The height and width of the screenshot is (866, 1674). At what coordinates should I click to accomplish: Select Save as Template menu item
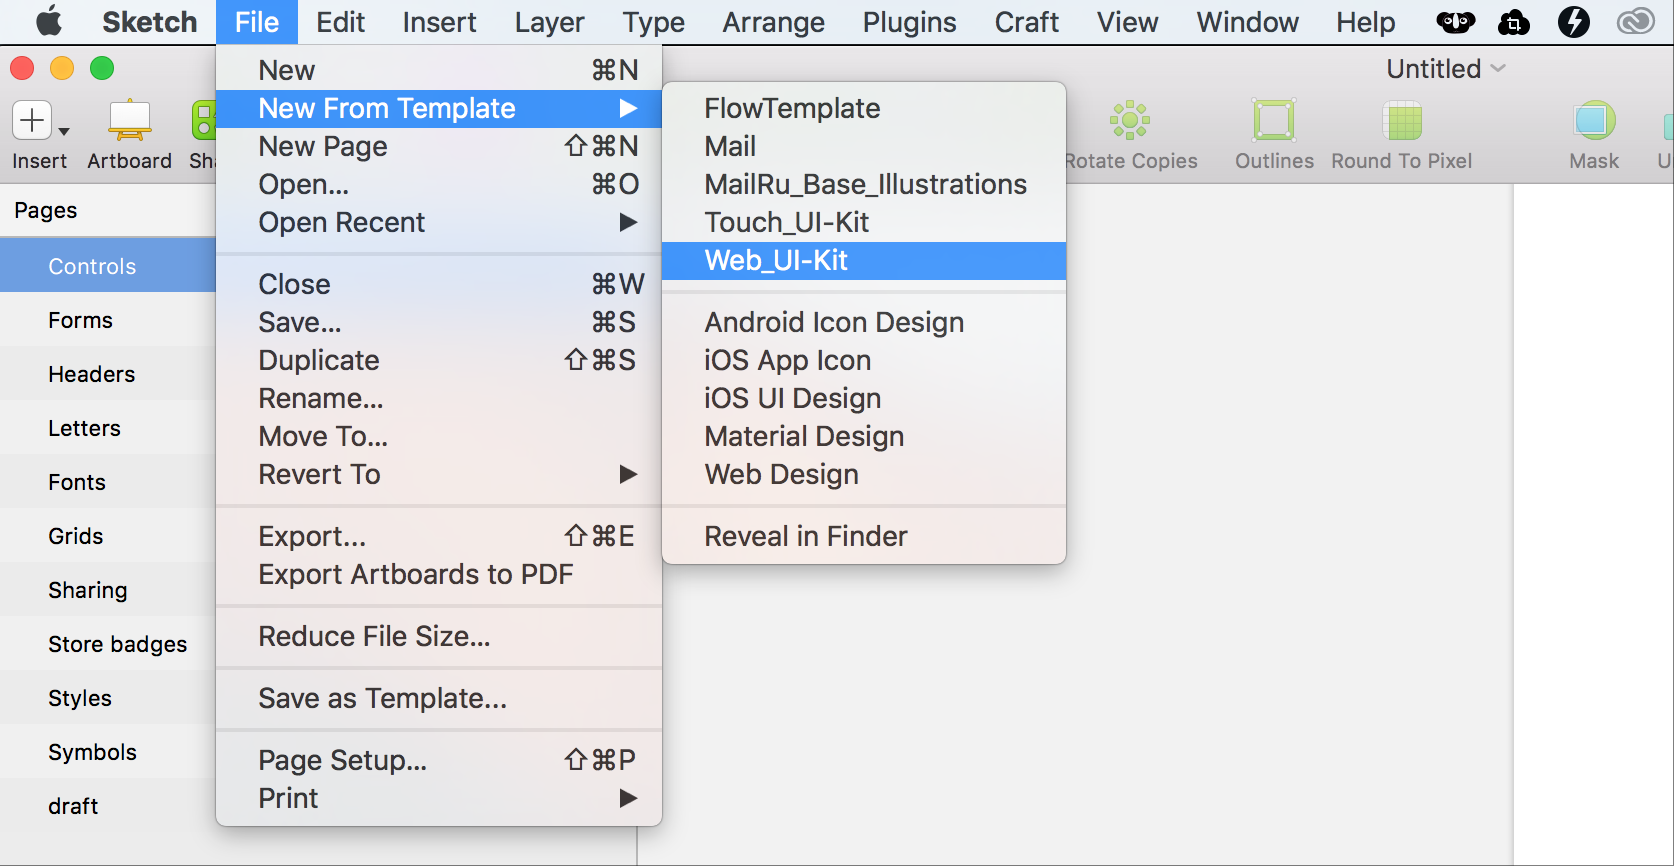382,698
